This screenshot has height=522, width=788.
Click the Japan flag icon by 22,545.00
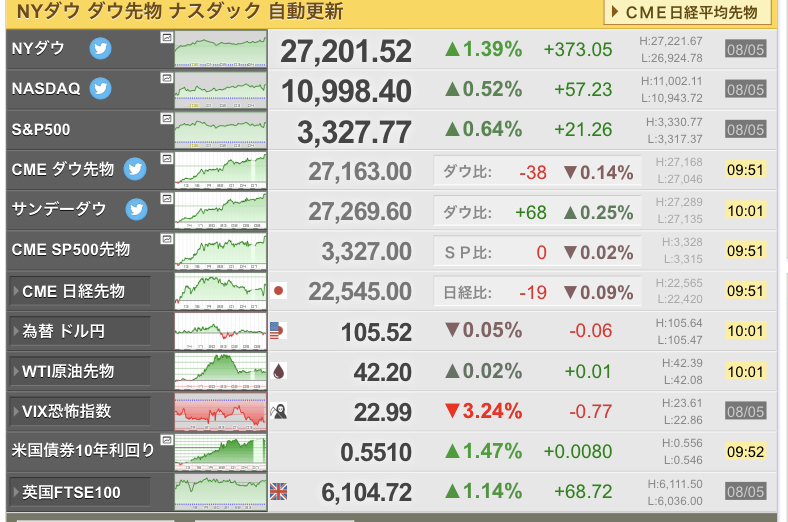click(278, 291)
